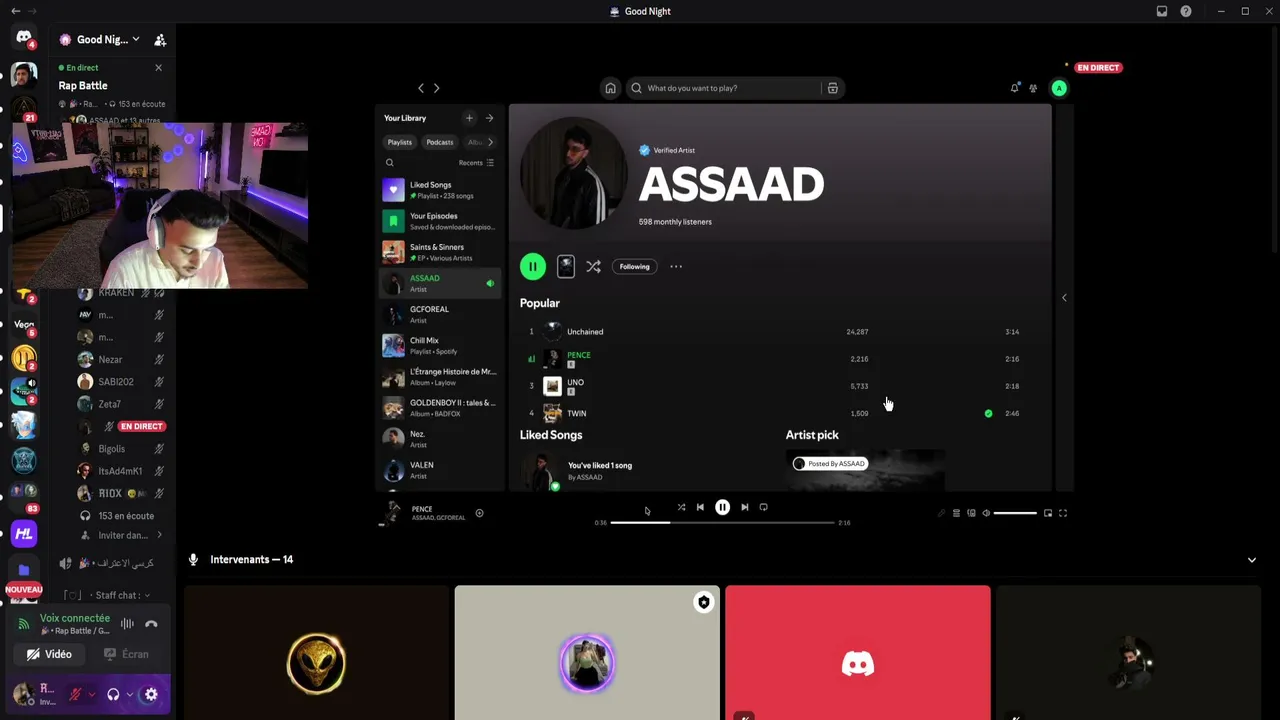Open Discord user settings gear
Screen dimensions: 1280x720
[151, 694]
